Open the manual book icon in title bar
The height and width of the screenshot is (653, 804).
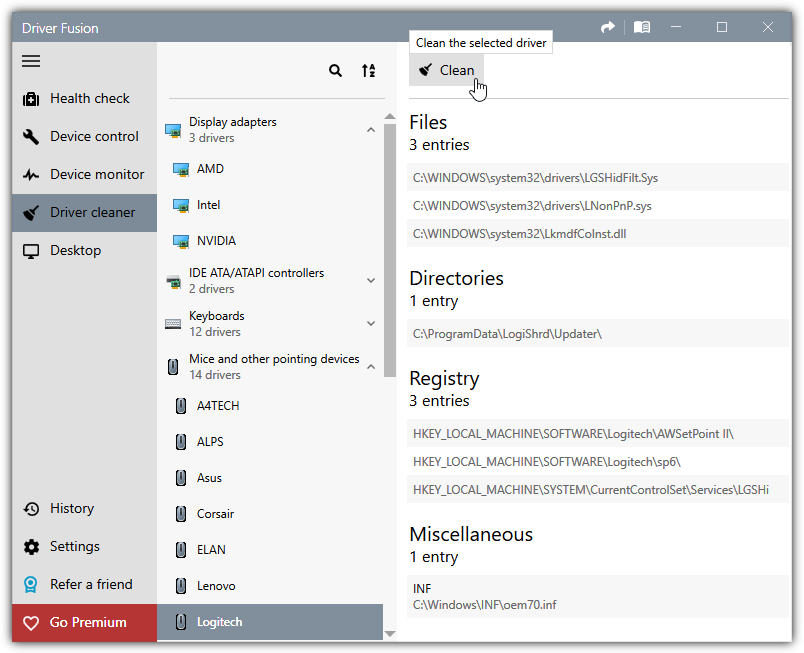642,27
